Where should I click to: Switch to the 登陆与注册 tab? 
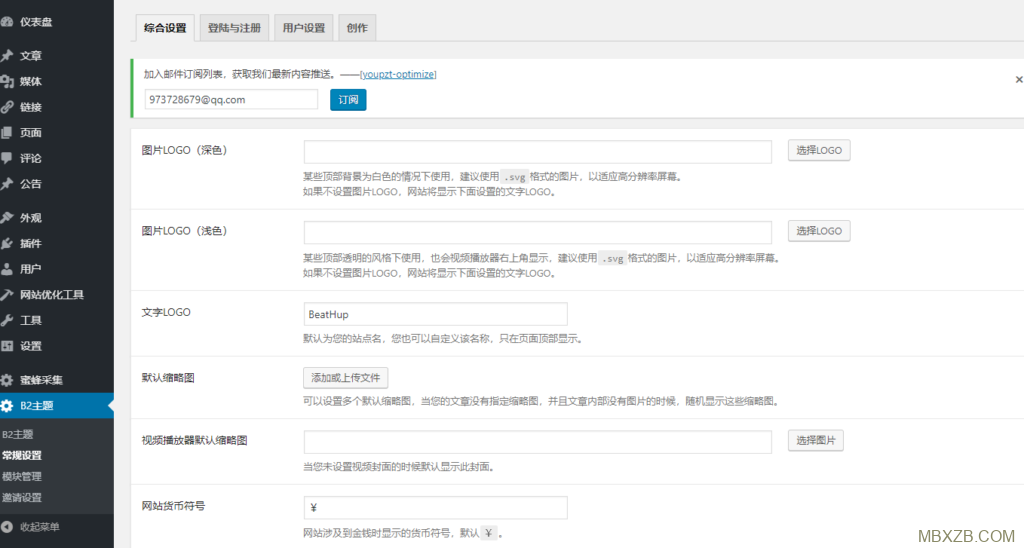[x=234, y=28]
